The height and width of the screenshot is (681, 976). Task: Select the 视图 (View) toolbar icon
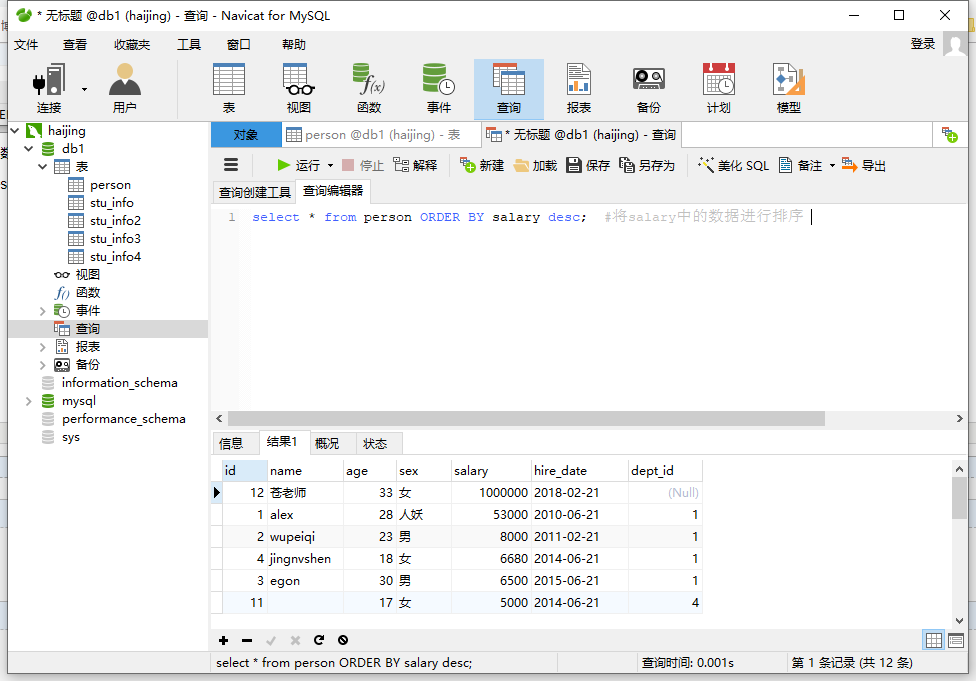299,88
